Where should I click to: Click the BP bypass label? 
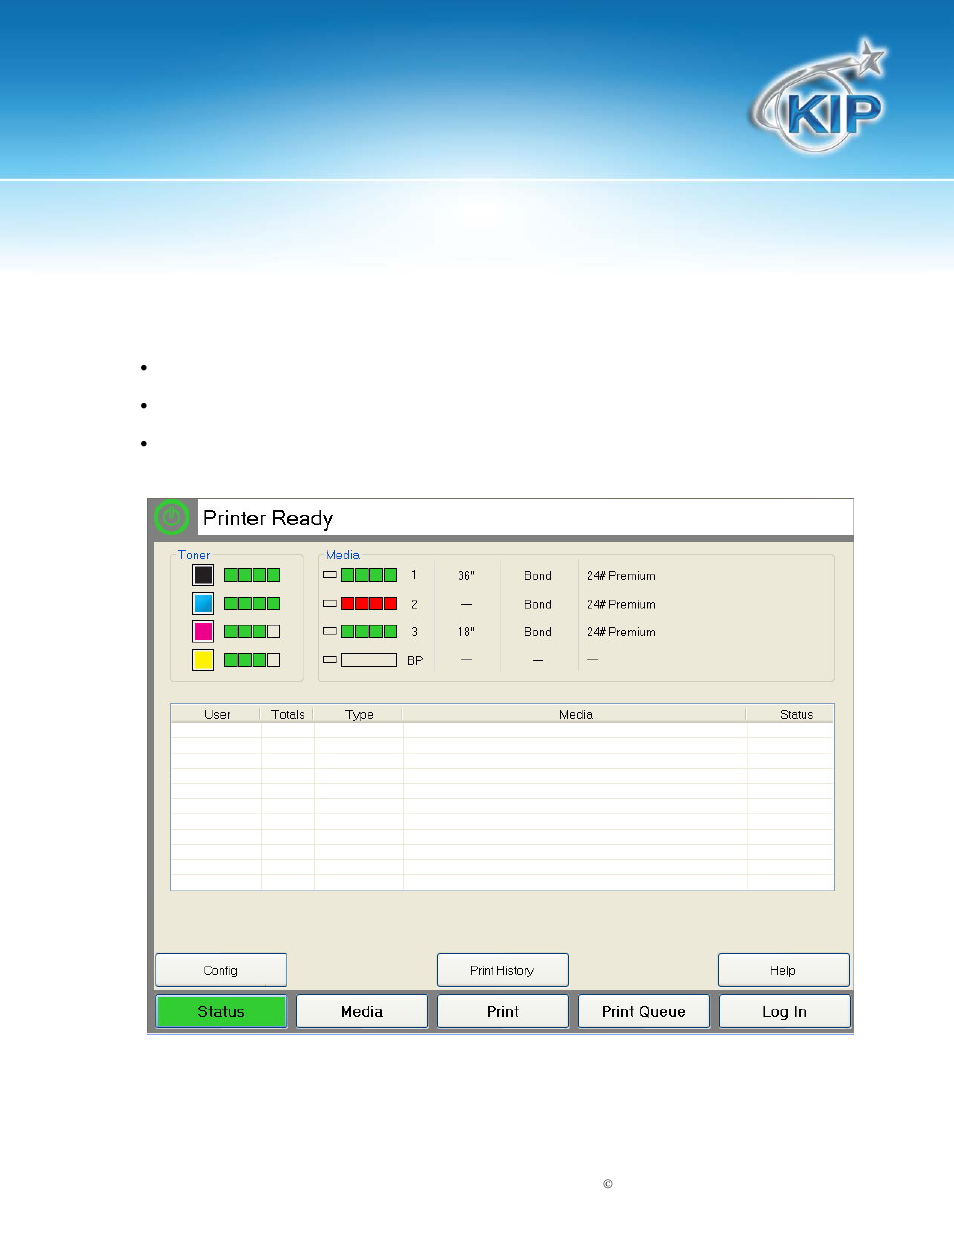coord(415,660)
